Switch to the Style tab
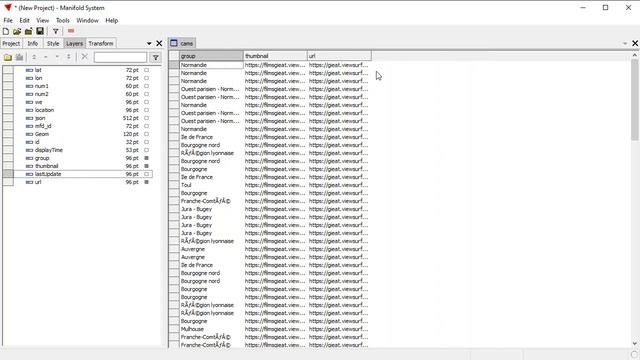 tap(53, 43)
